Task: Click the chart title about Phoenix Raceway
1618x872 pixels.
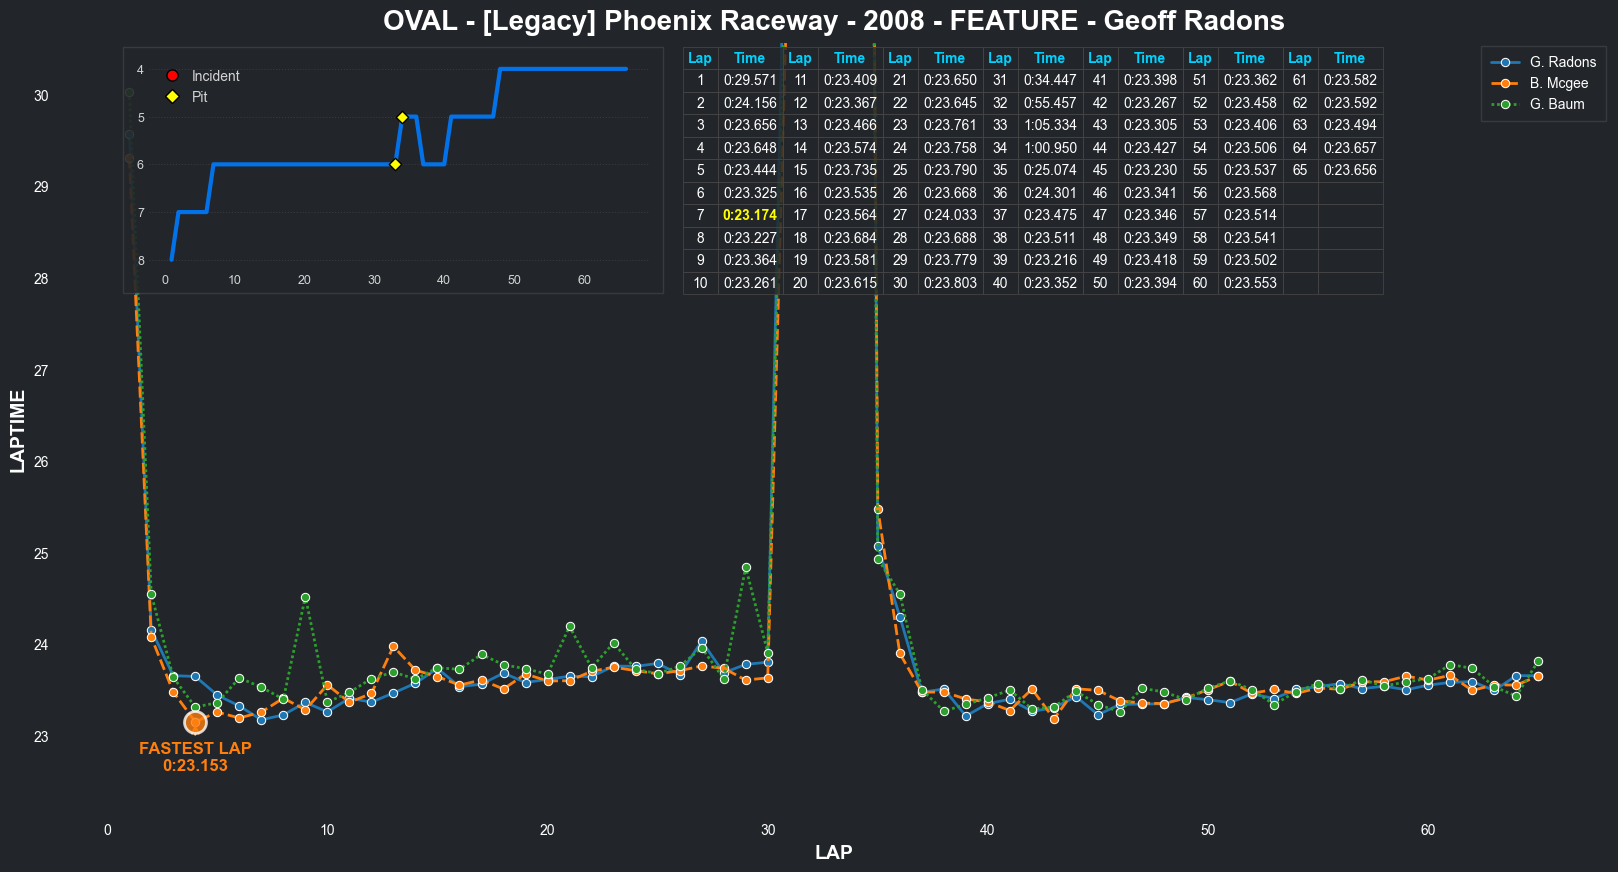Action: point(833,21)
